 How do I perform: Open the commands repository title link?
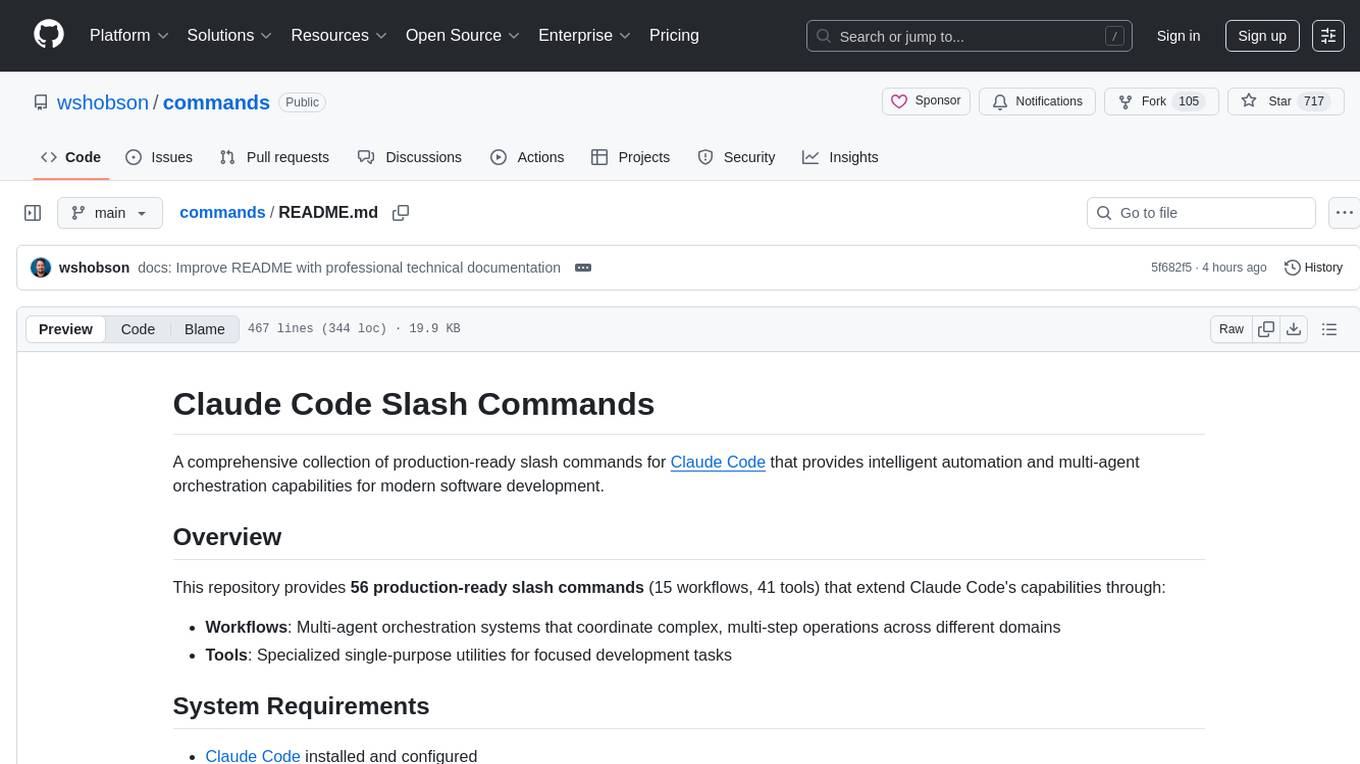[216, 102]
